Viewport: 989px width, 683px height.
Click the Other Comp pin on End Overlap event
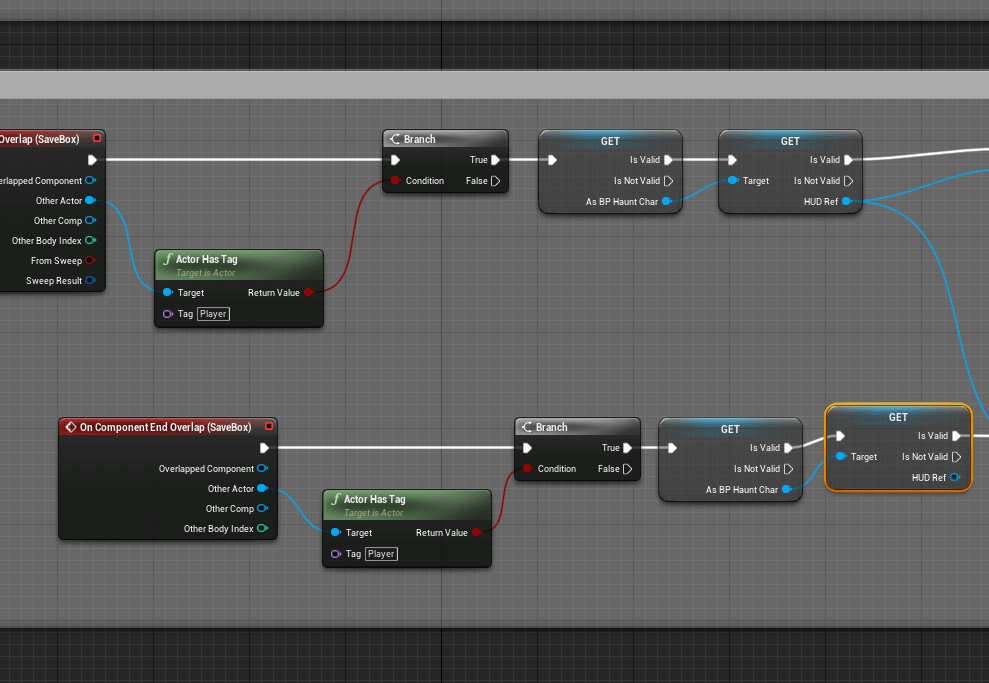(262, 509)
